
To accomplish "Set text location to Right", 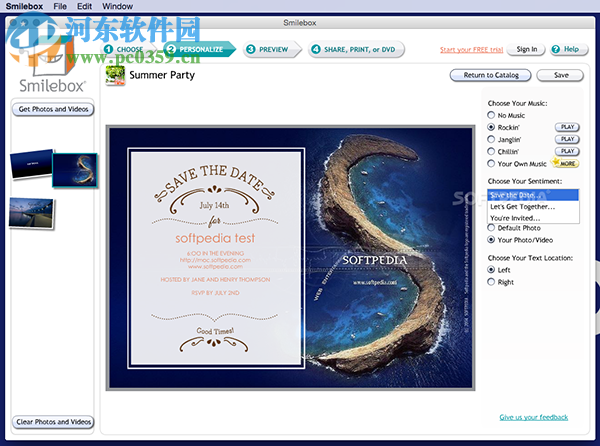I will (491, 282).
